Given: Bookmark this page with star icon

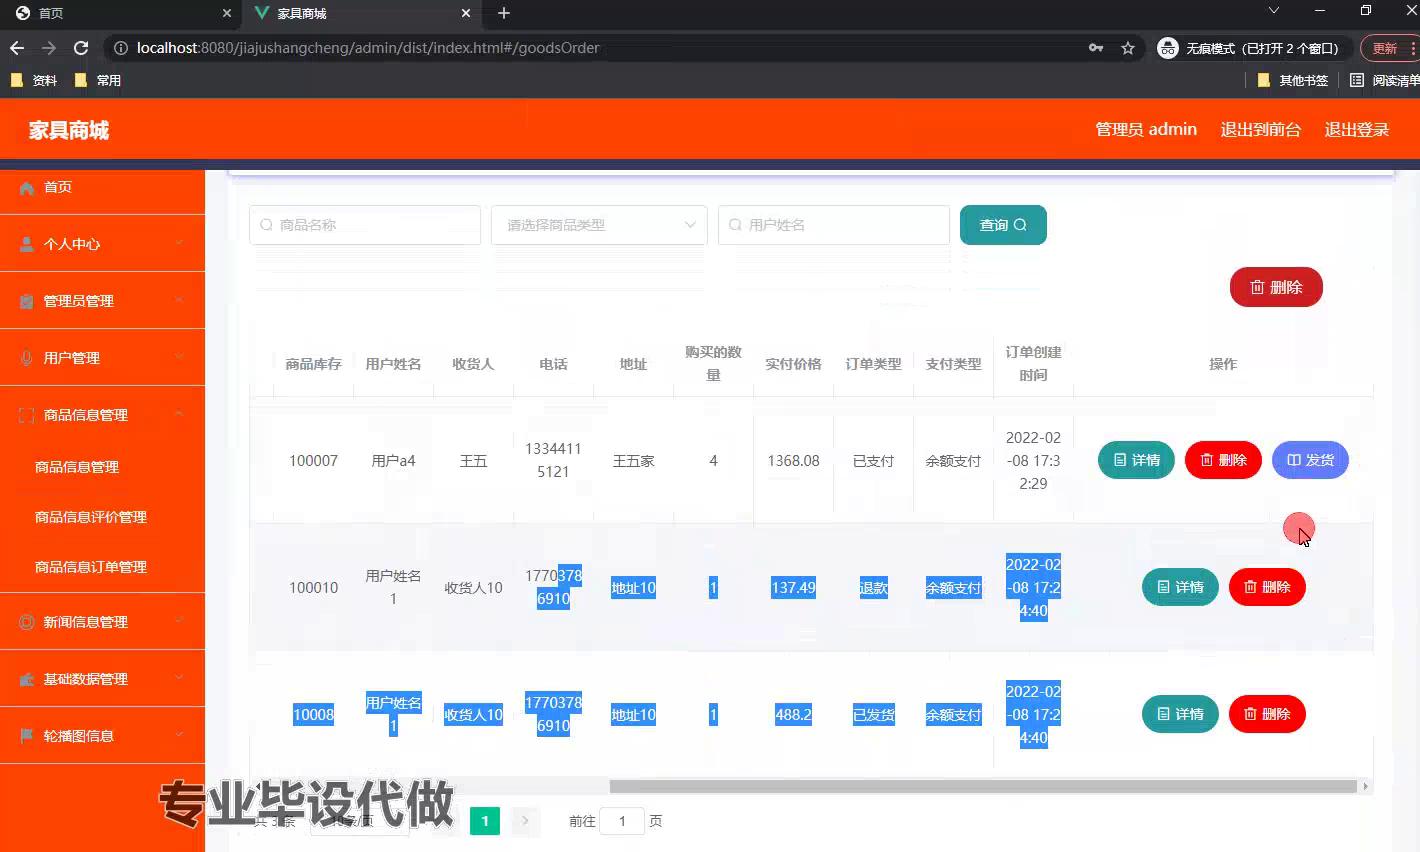Looking at the screenshot, I should click(x=1128, y=48).
